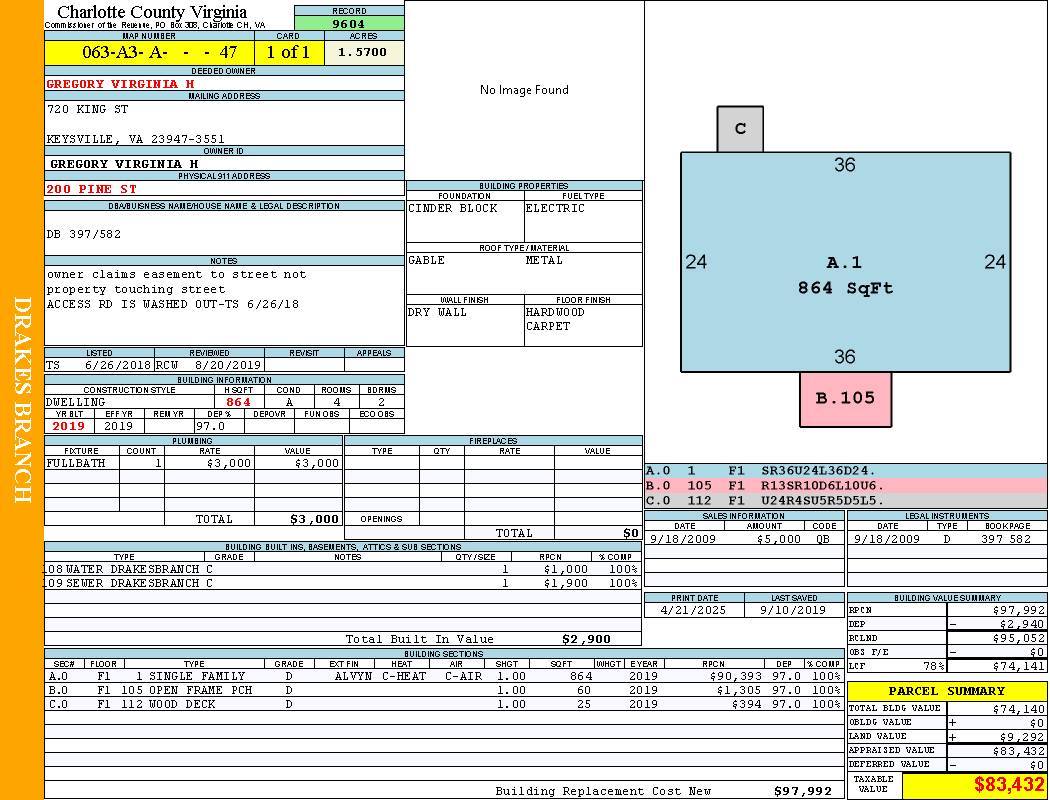
Task: Click legal description DB 397/582
Action: [x=84, y=234]
